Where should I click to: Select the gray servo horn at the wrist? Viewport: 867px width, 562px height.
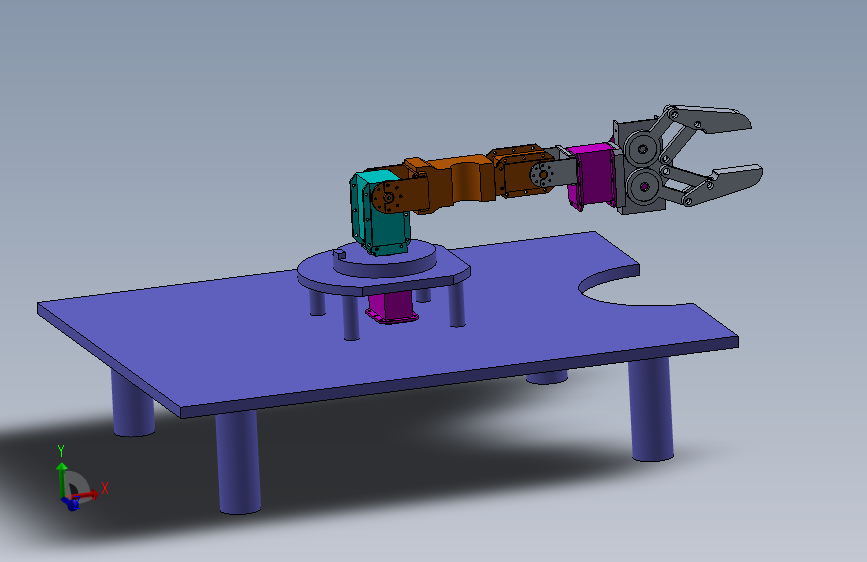pyautogui.click(x=544, y=175)
